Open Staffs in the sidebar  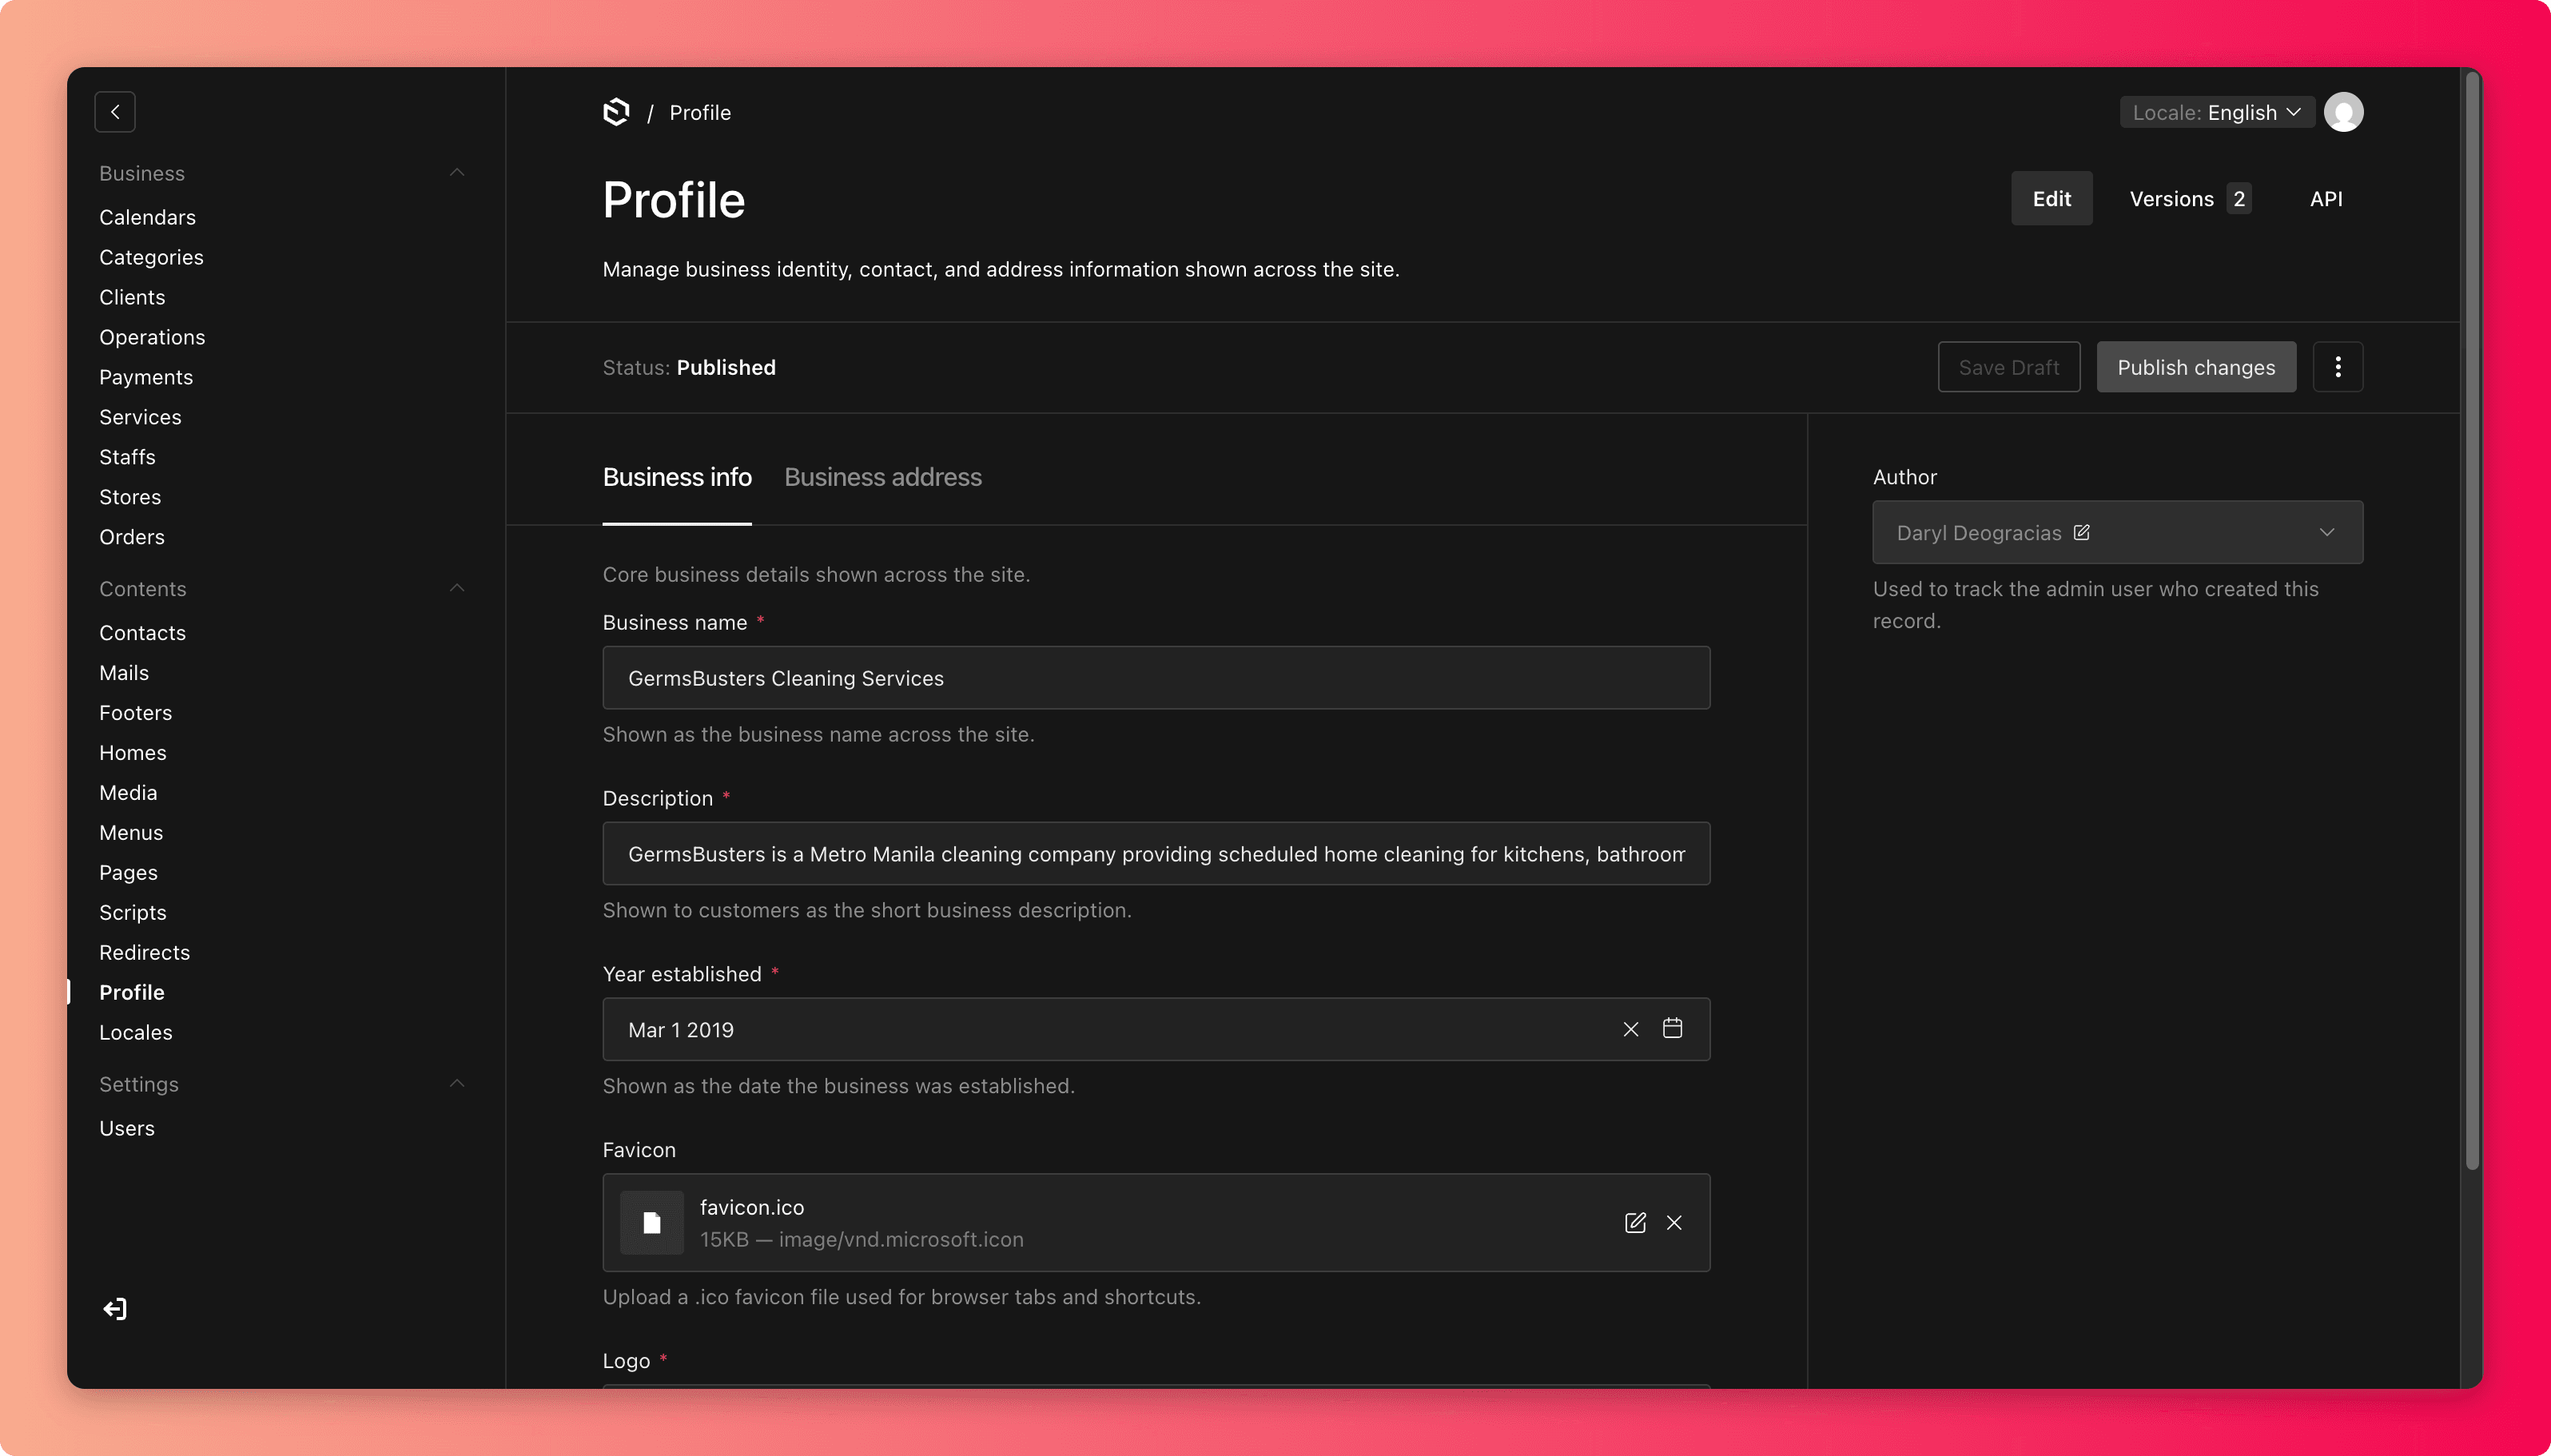[127, 457]
